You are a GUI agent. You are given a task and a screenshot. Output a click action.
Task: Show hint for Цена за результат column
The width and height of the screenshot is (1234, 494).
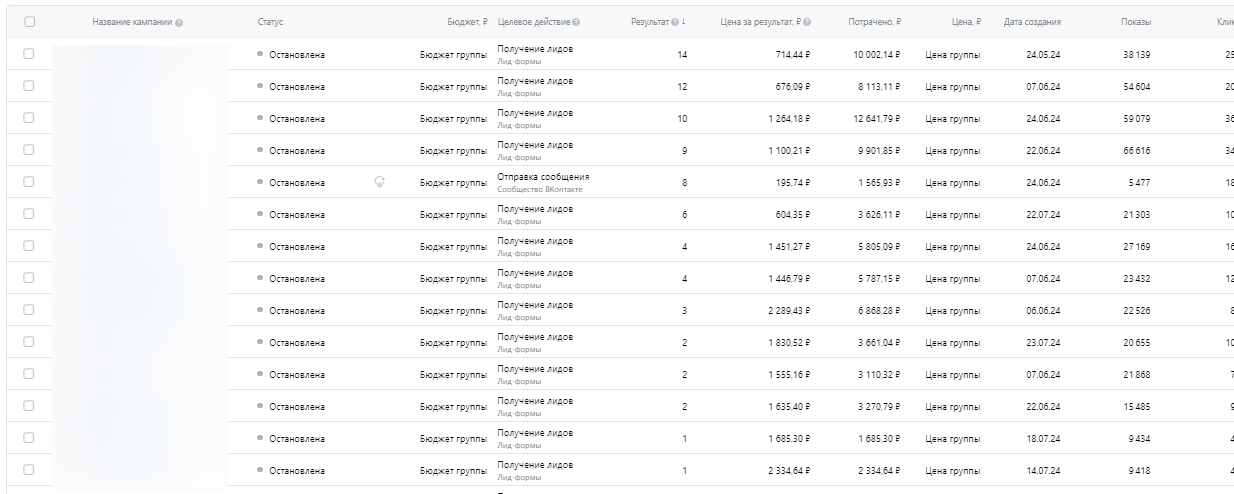coord(807,22)
